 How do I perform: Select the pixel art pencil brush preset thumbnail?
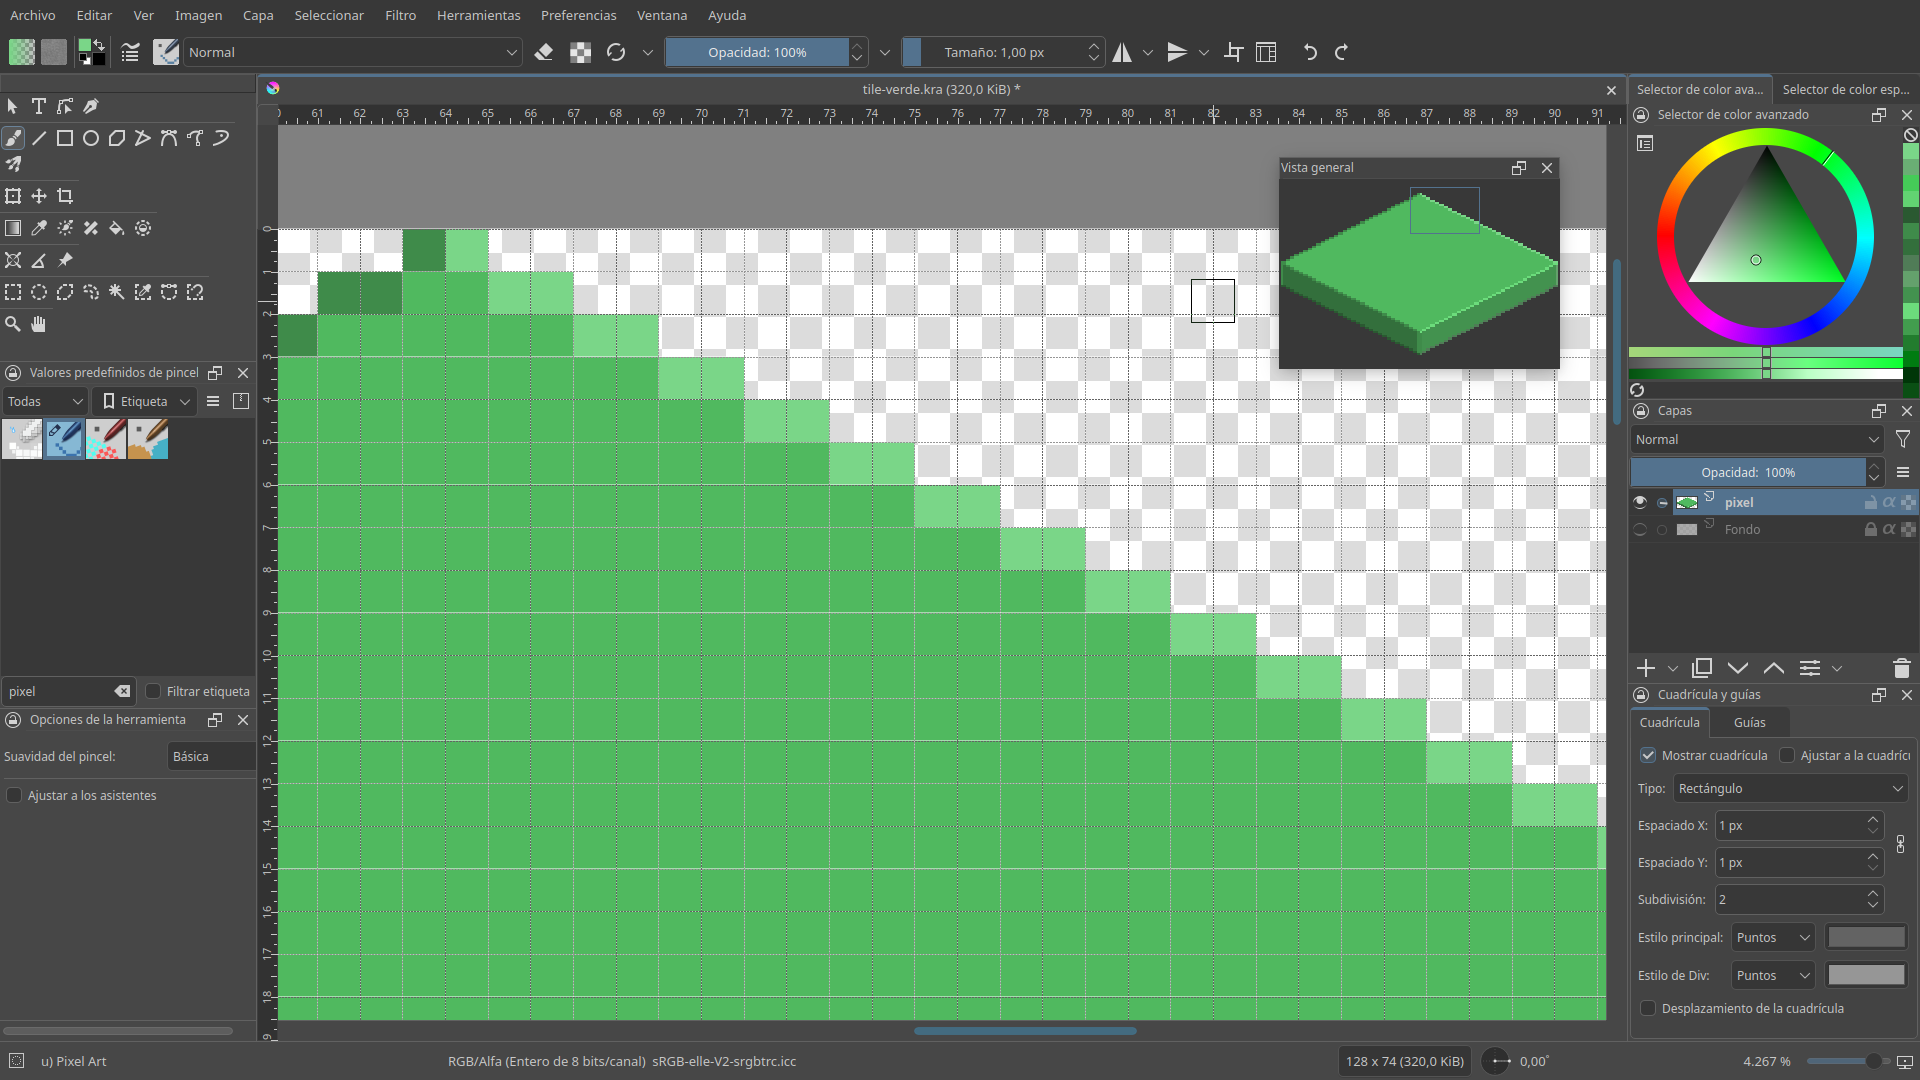[64, 439]
